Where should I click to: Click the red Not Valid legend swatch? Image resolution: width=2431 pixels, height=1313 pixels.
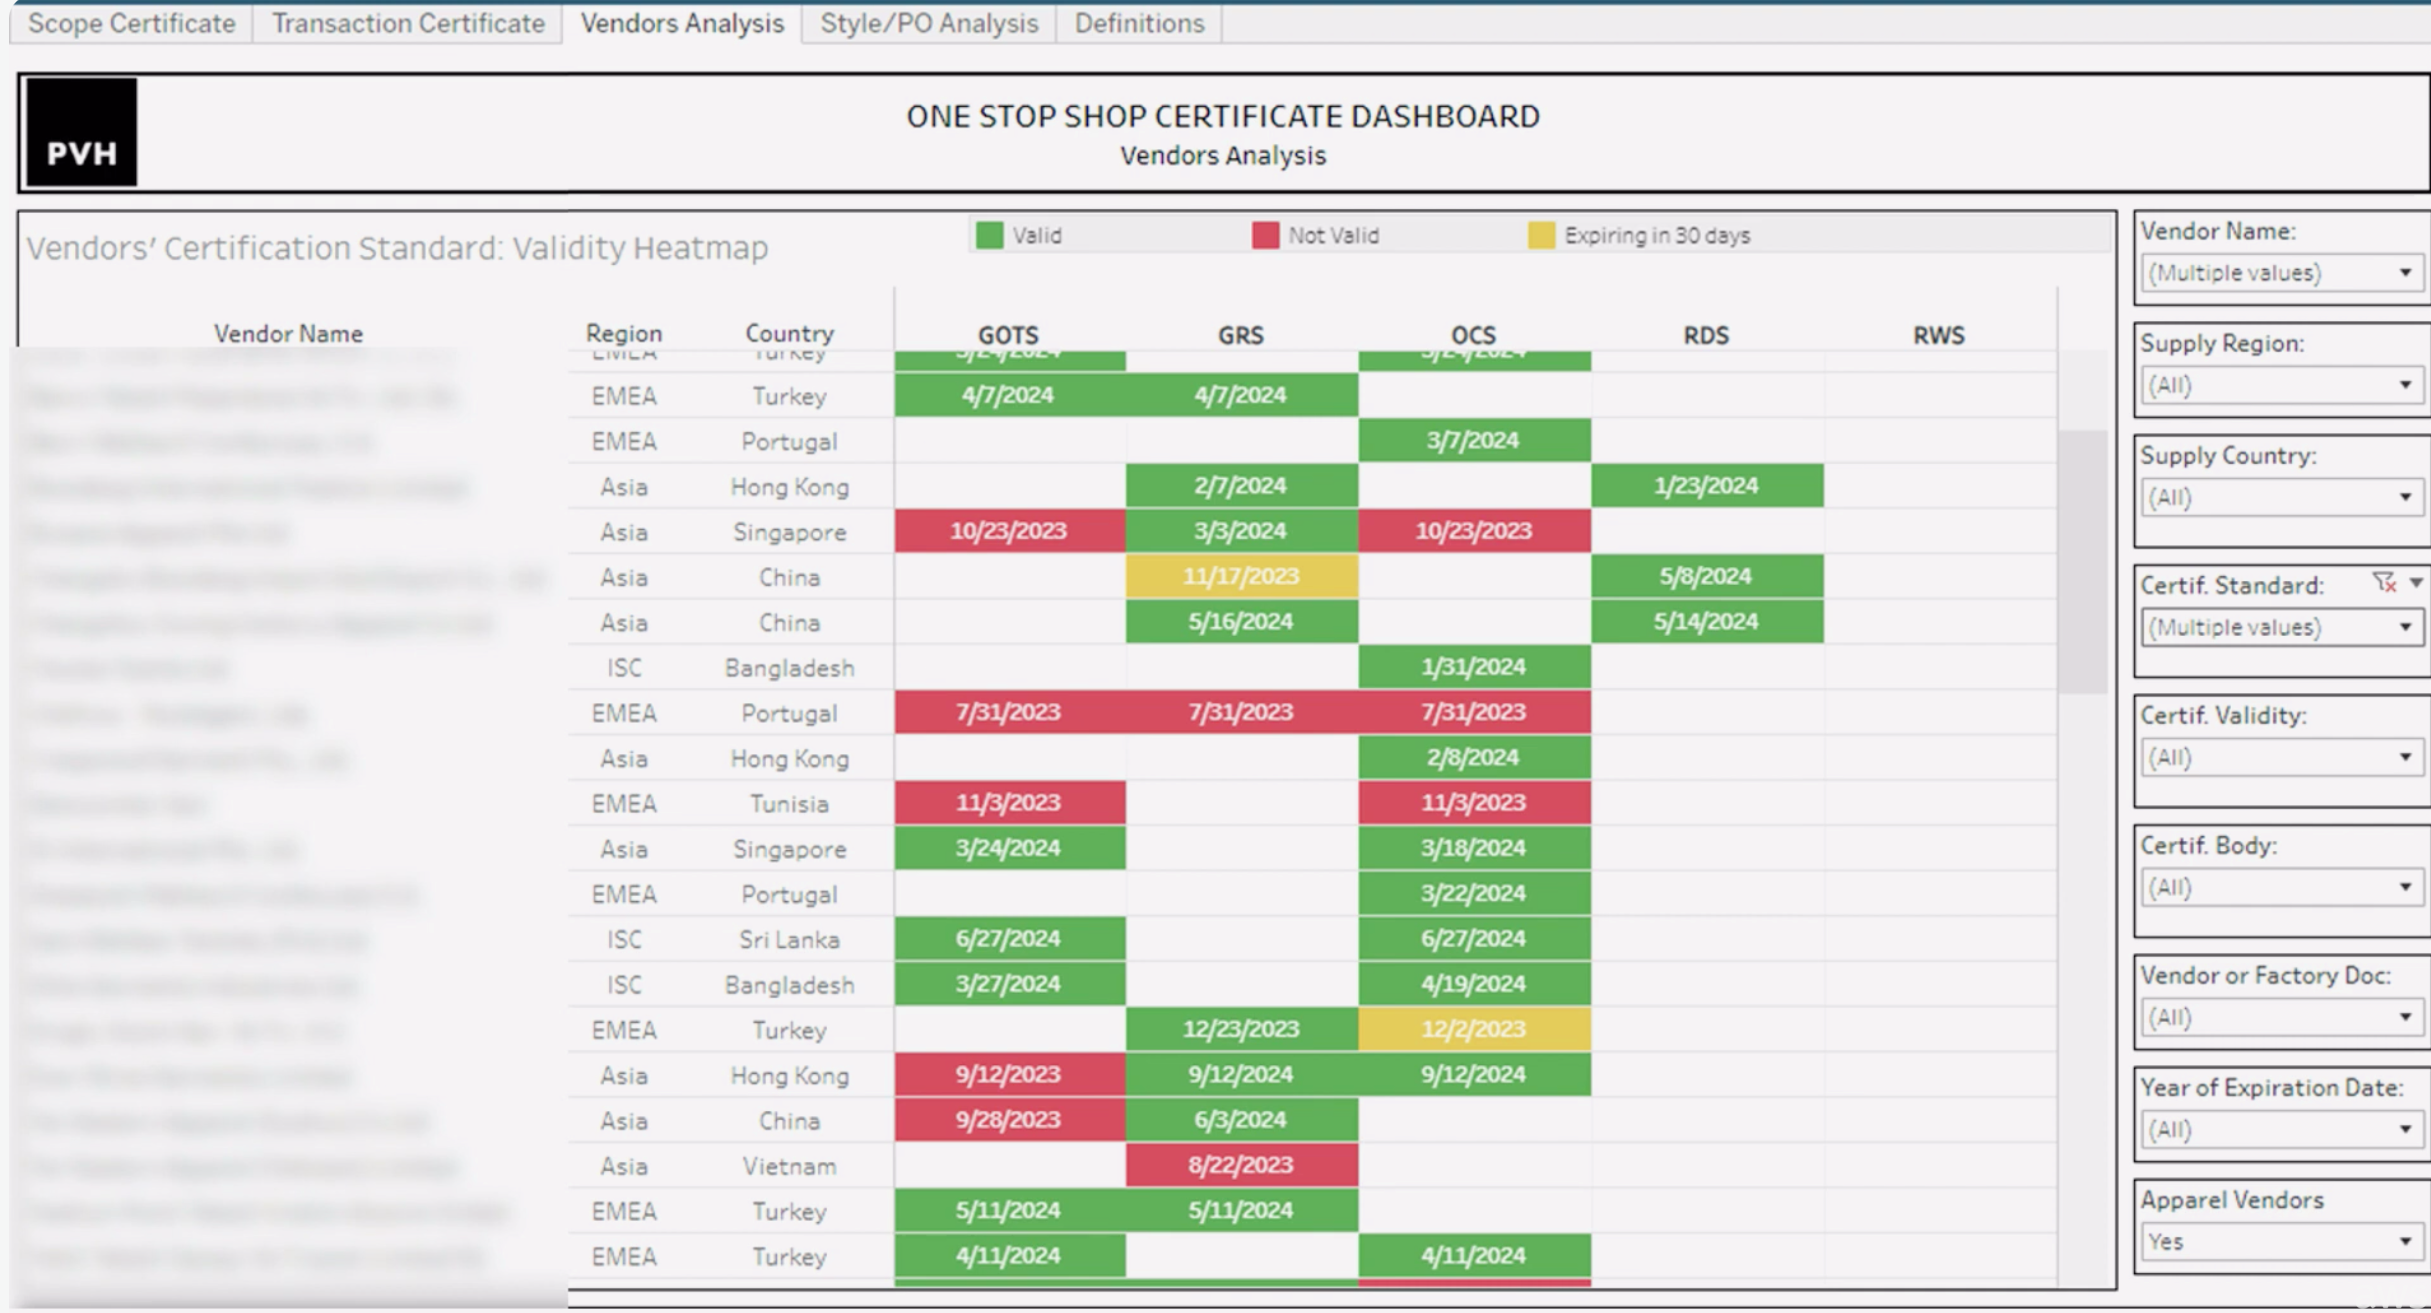tap(1265, 236)
